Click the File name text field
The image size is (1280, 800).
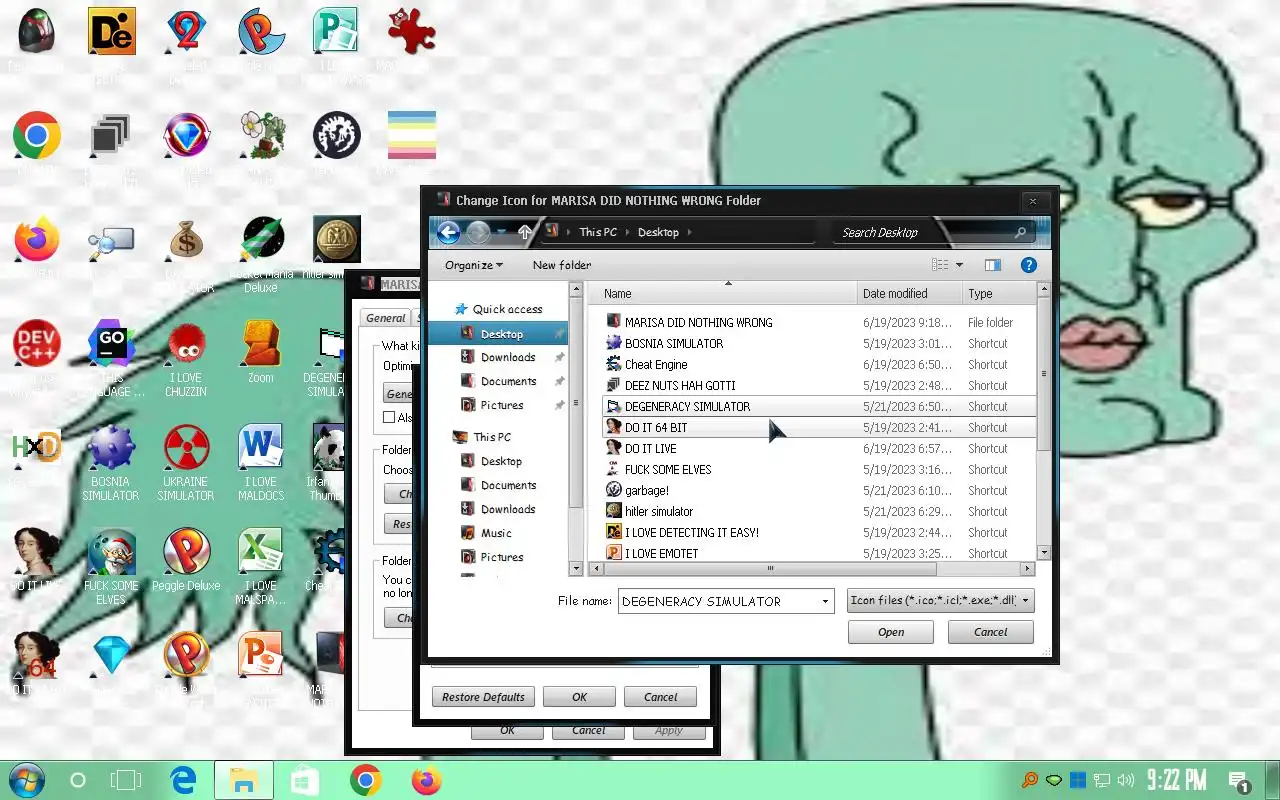point(718,601)
